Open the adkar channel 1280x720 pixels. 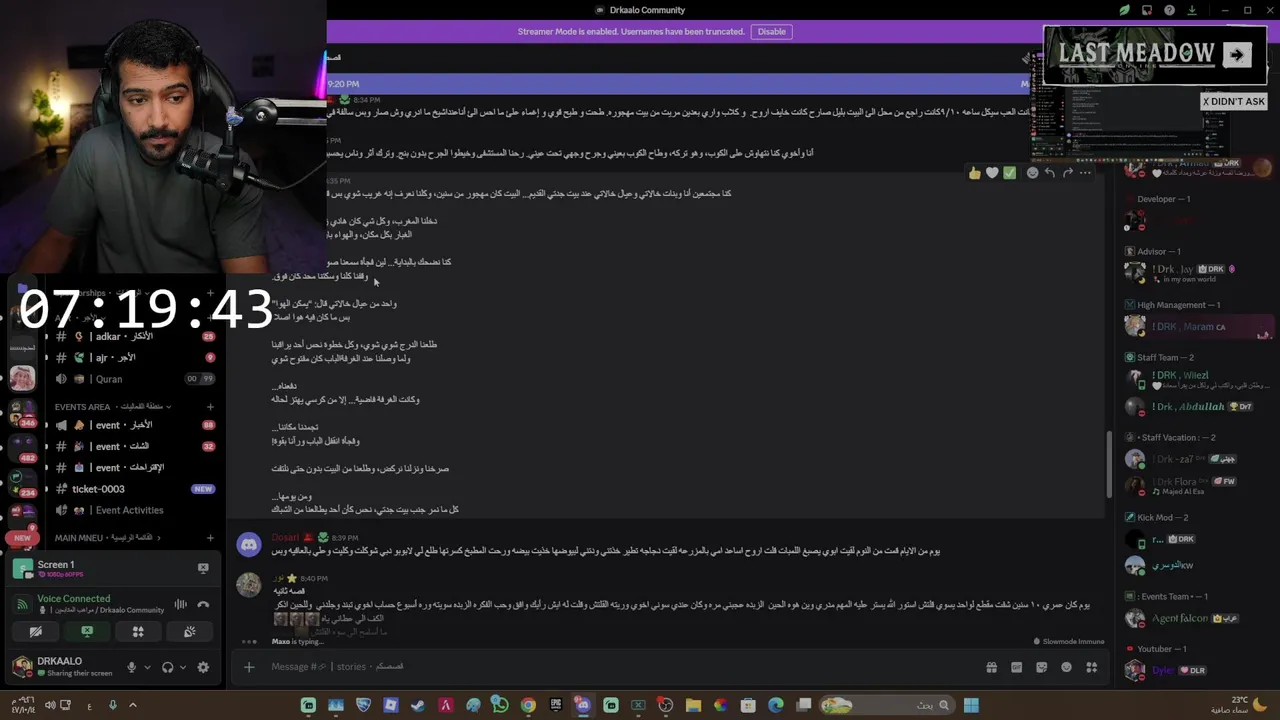pos(135,336)
